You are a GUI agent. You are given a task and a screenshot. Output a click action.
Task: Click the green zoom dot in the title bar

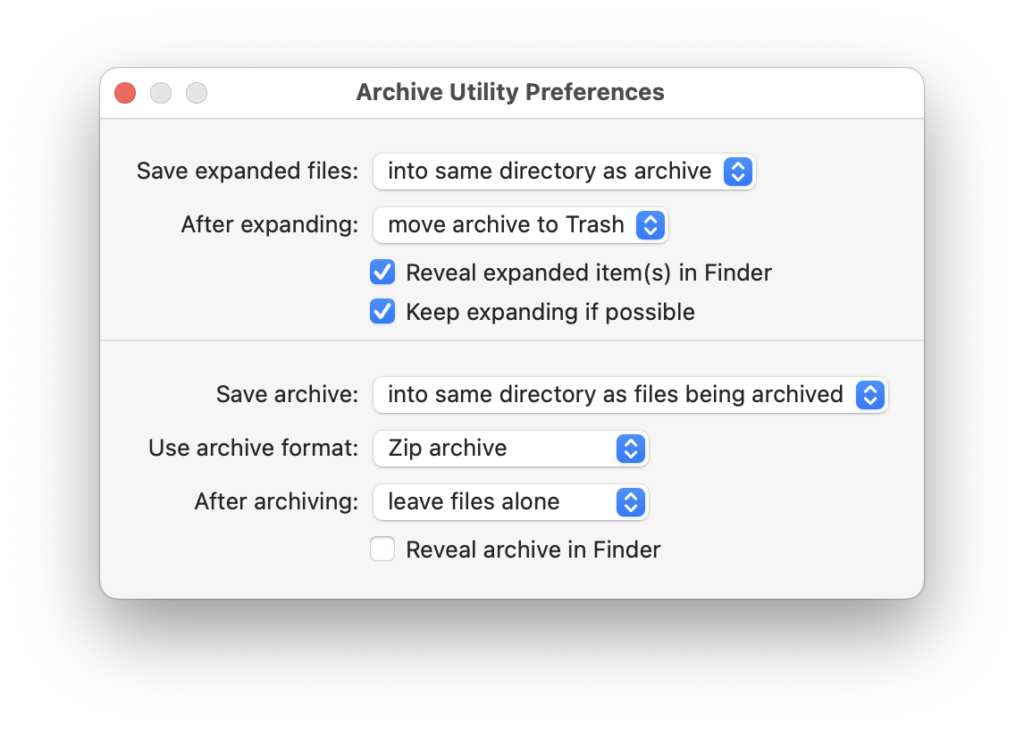pyautogui.click(x=196, y=92)
